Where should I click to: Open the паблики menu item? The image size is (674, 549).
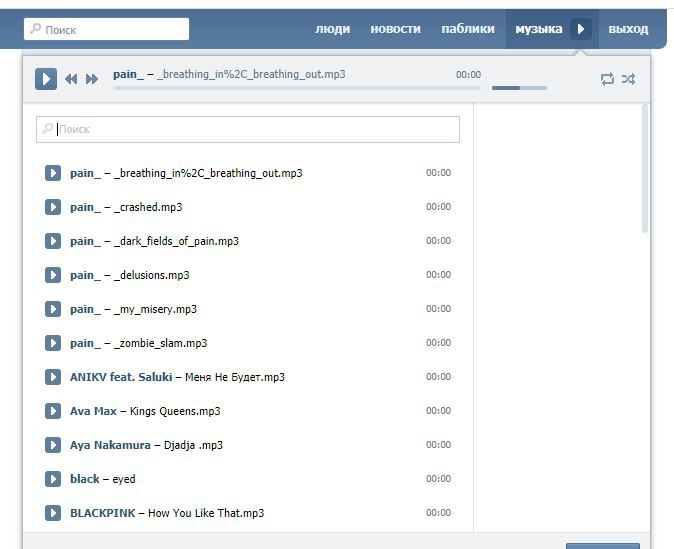pyautogui.click(x=468, y=29)
